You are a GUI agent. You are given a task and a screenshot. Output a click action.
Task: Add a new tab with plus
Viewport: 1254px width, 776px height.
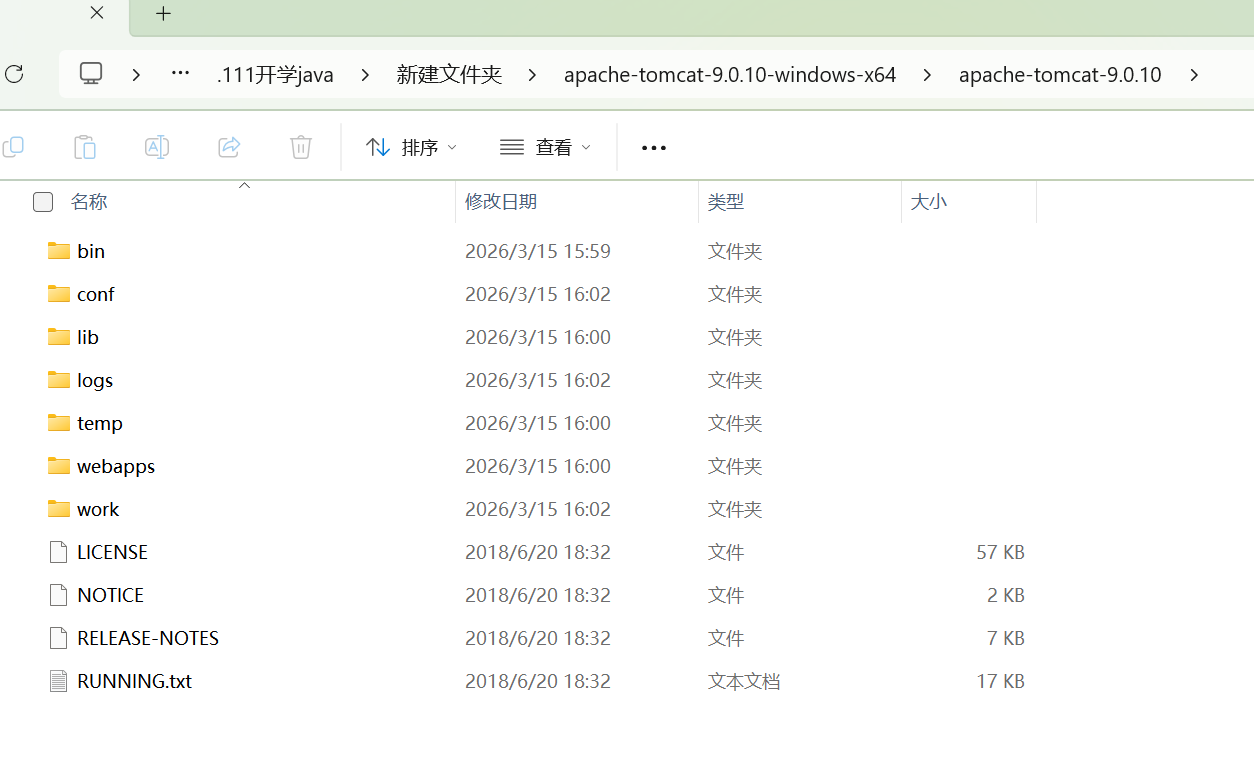[164, 13]
